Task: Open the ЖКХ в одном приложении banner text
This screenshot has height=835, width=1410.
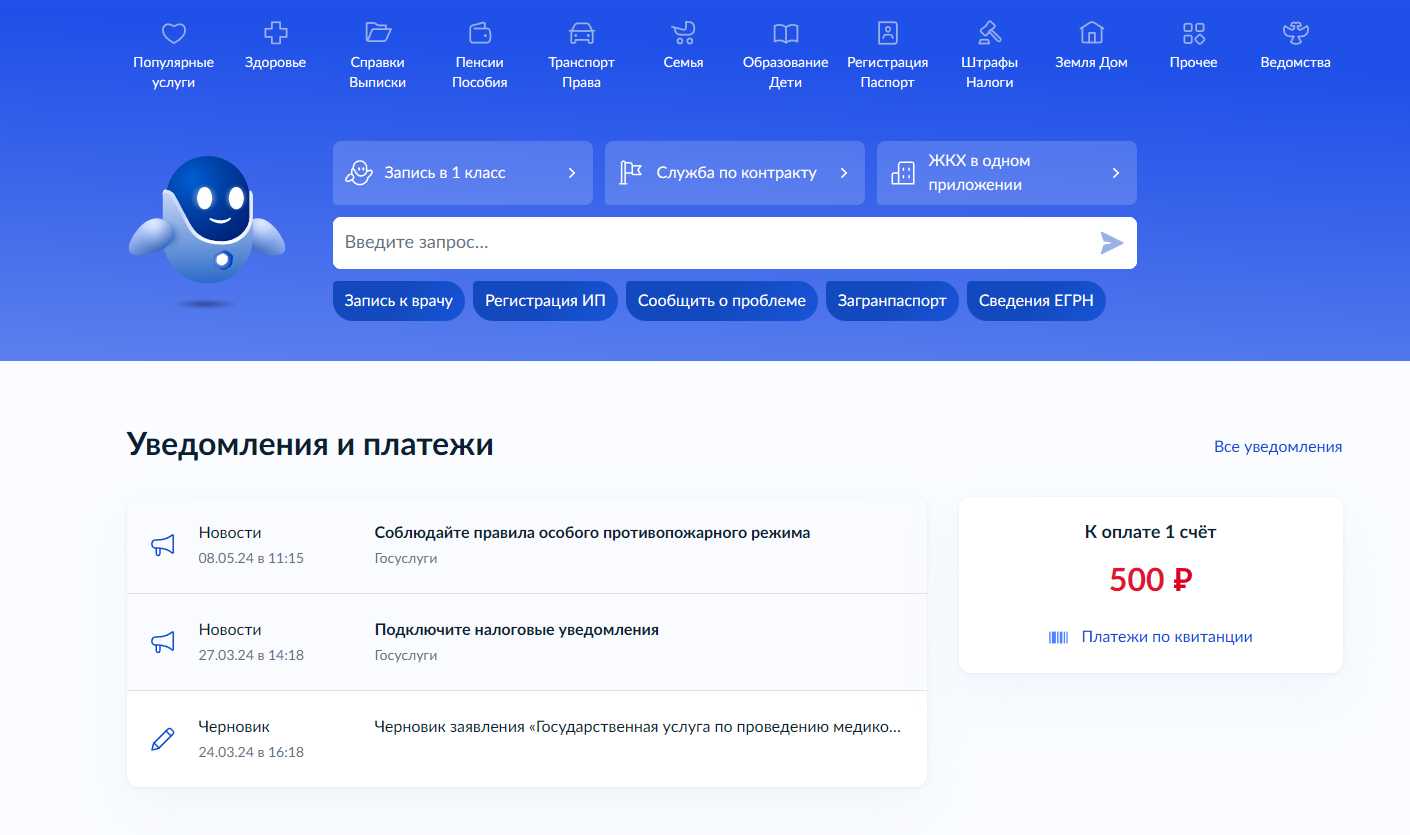Action: (x=979, y=173)
